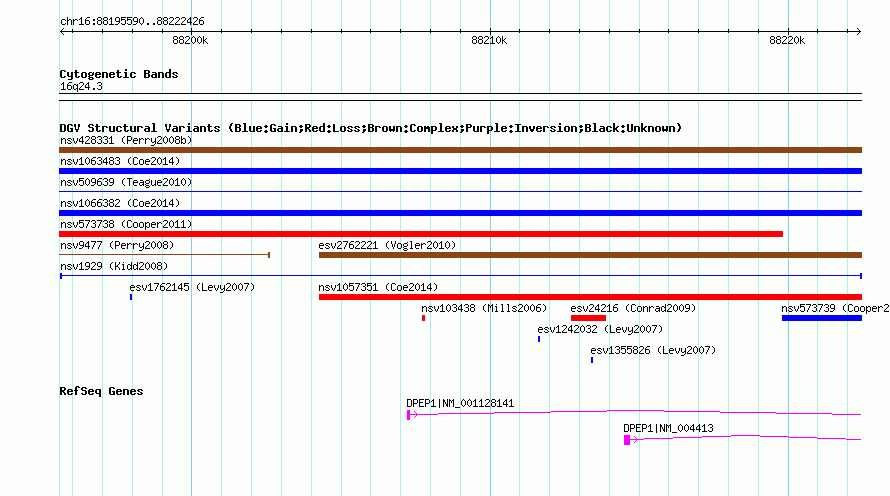This screenshot has width=890, height=496.
Task: Click the DPEP1|NM_001128141 gene label
Action: pos(460,403)
